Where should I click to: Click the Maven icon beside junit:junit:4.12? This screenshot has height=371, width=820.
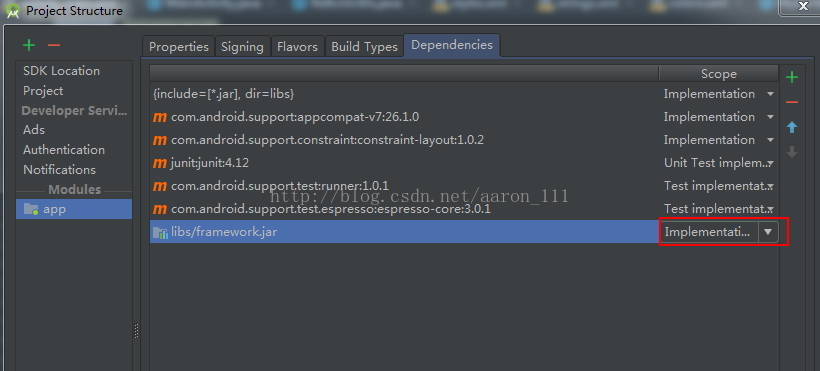(160, 163)
